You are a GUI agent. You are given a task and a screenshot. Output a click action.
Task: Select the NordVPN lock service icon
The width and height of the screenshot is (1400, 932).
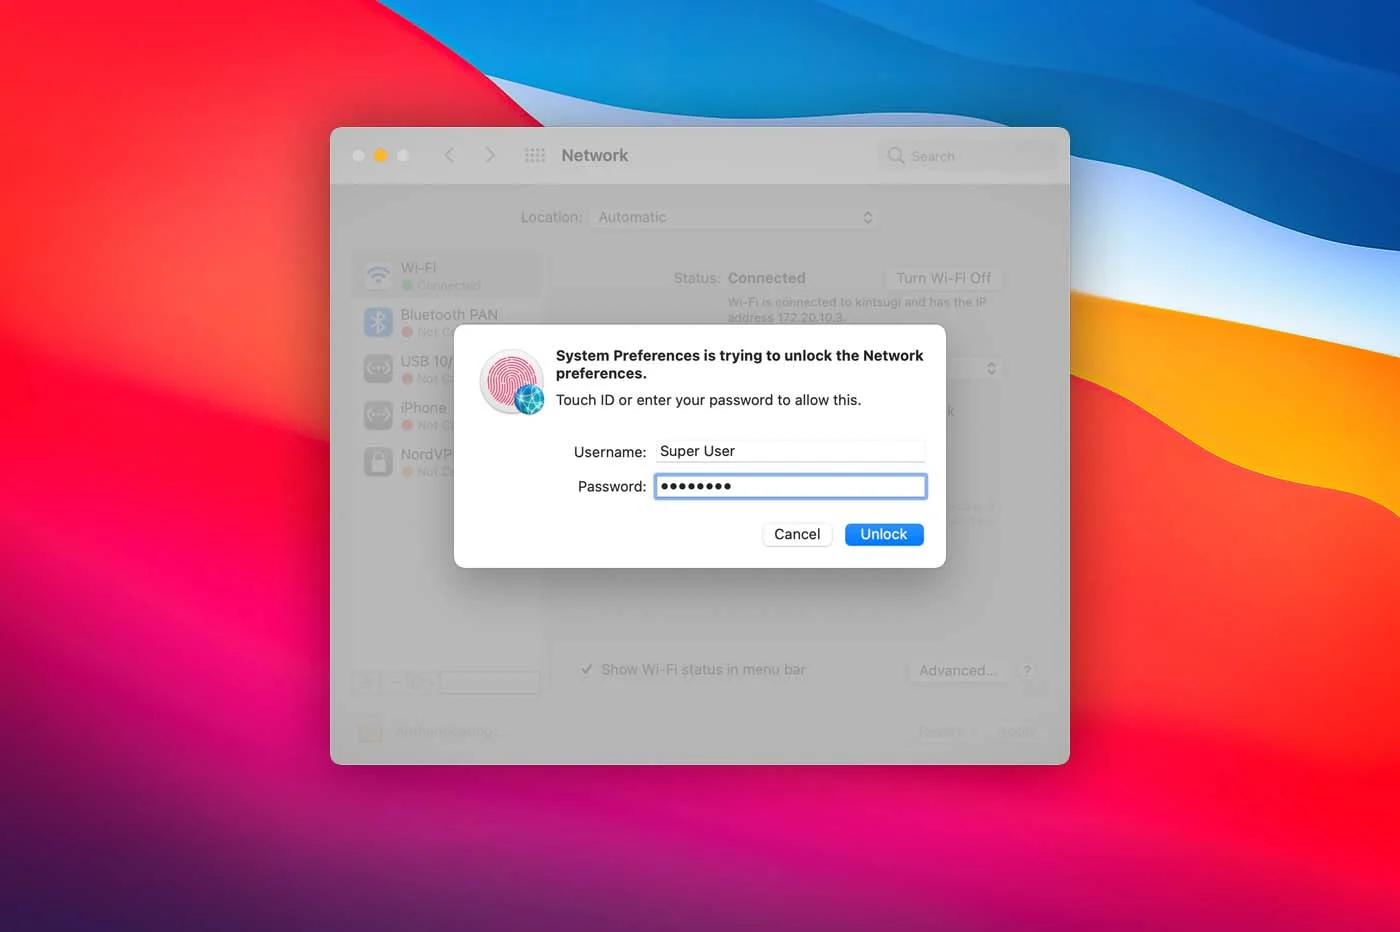click(x=378, y=462)
